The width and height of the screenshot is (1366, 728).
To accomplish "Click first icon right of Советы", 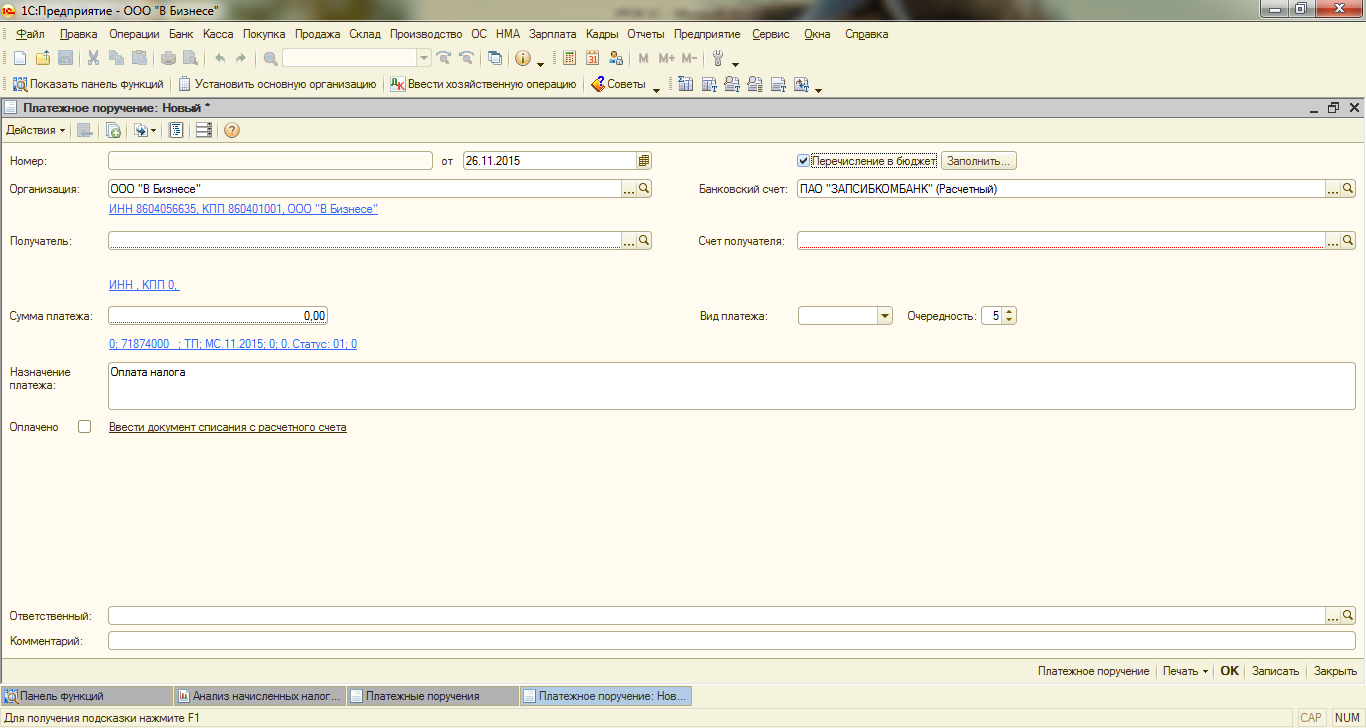I will pos(686,84).
